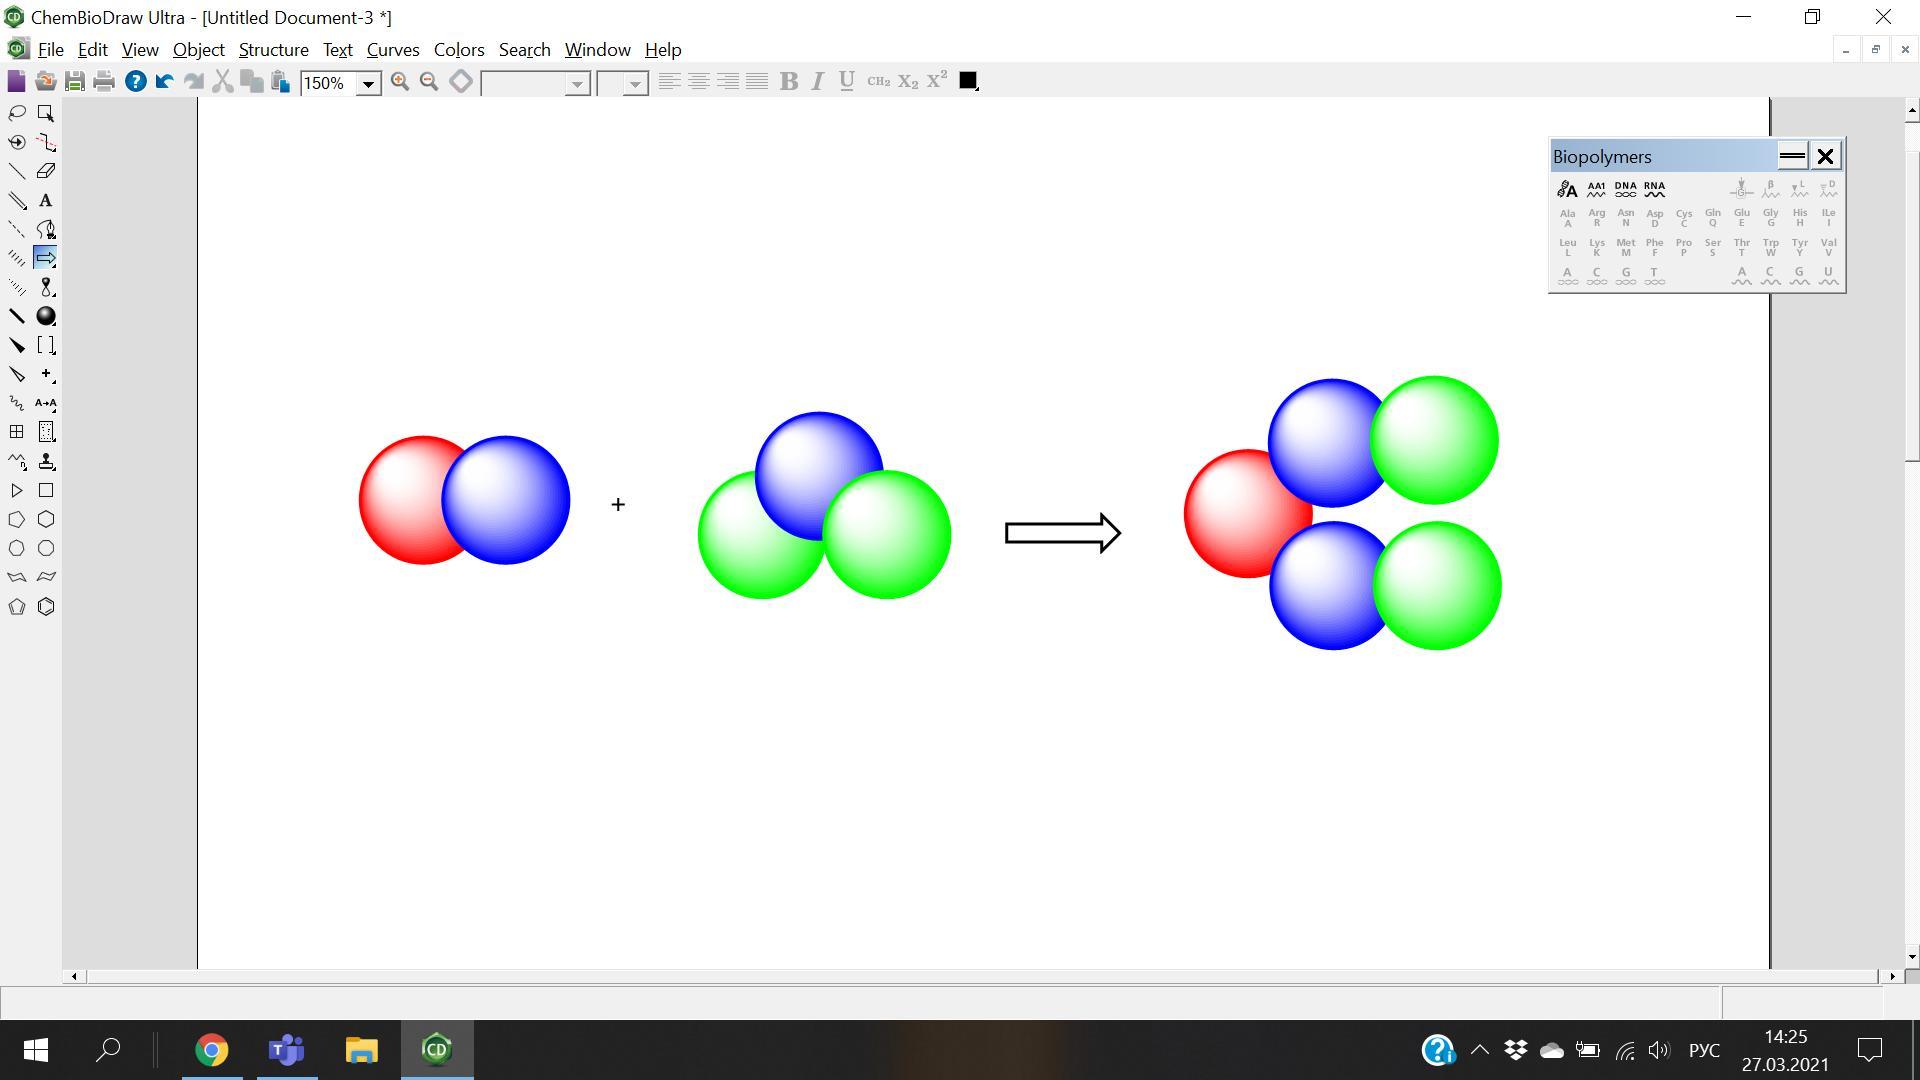Select the Table tool

coord(17,432)
